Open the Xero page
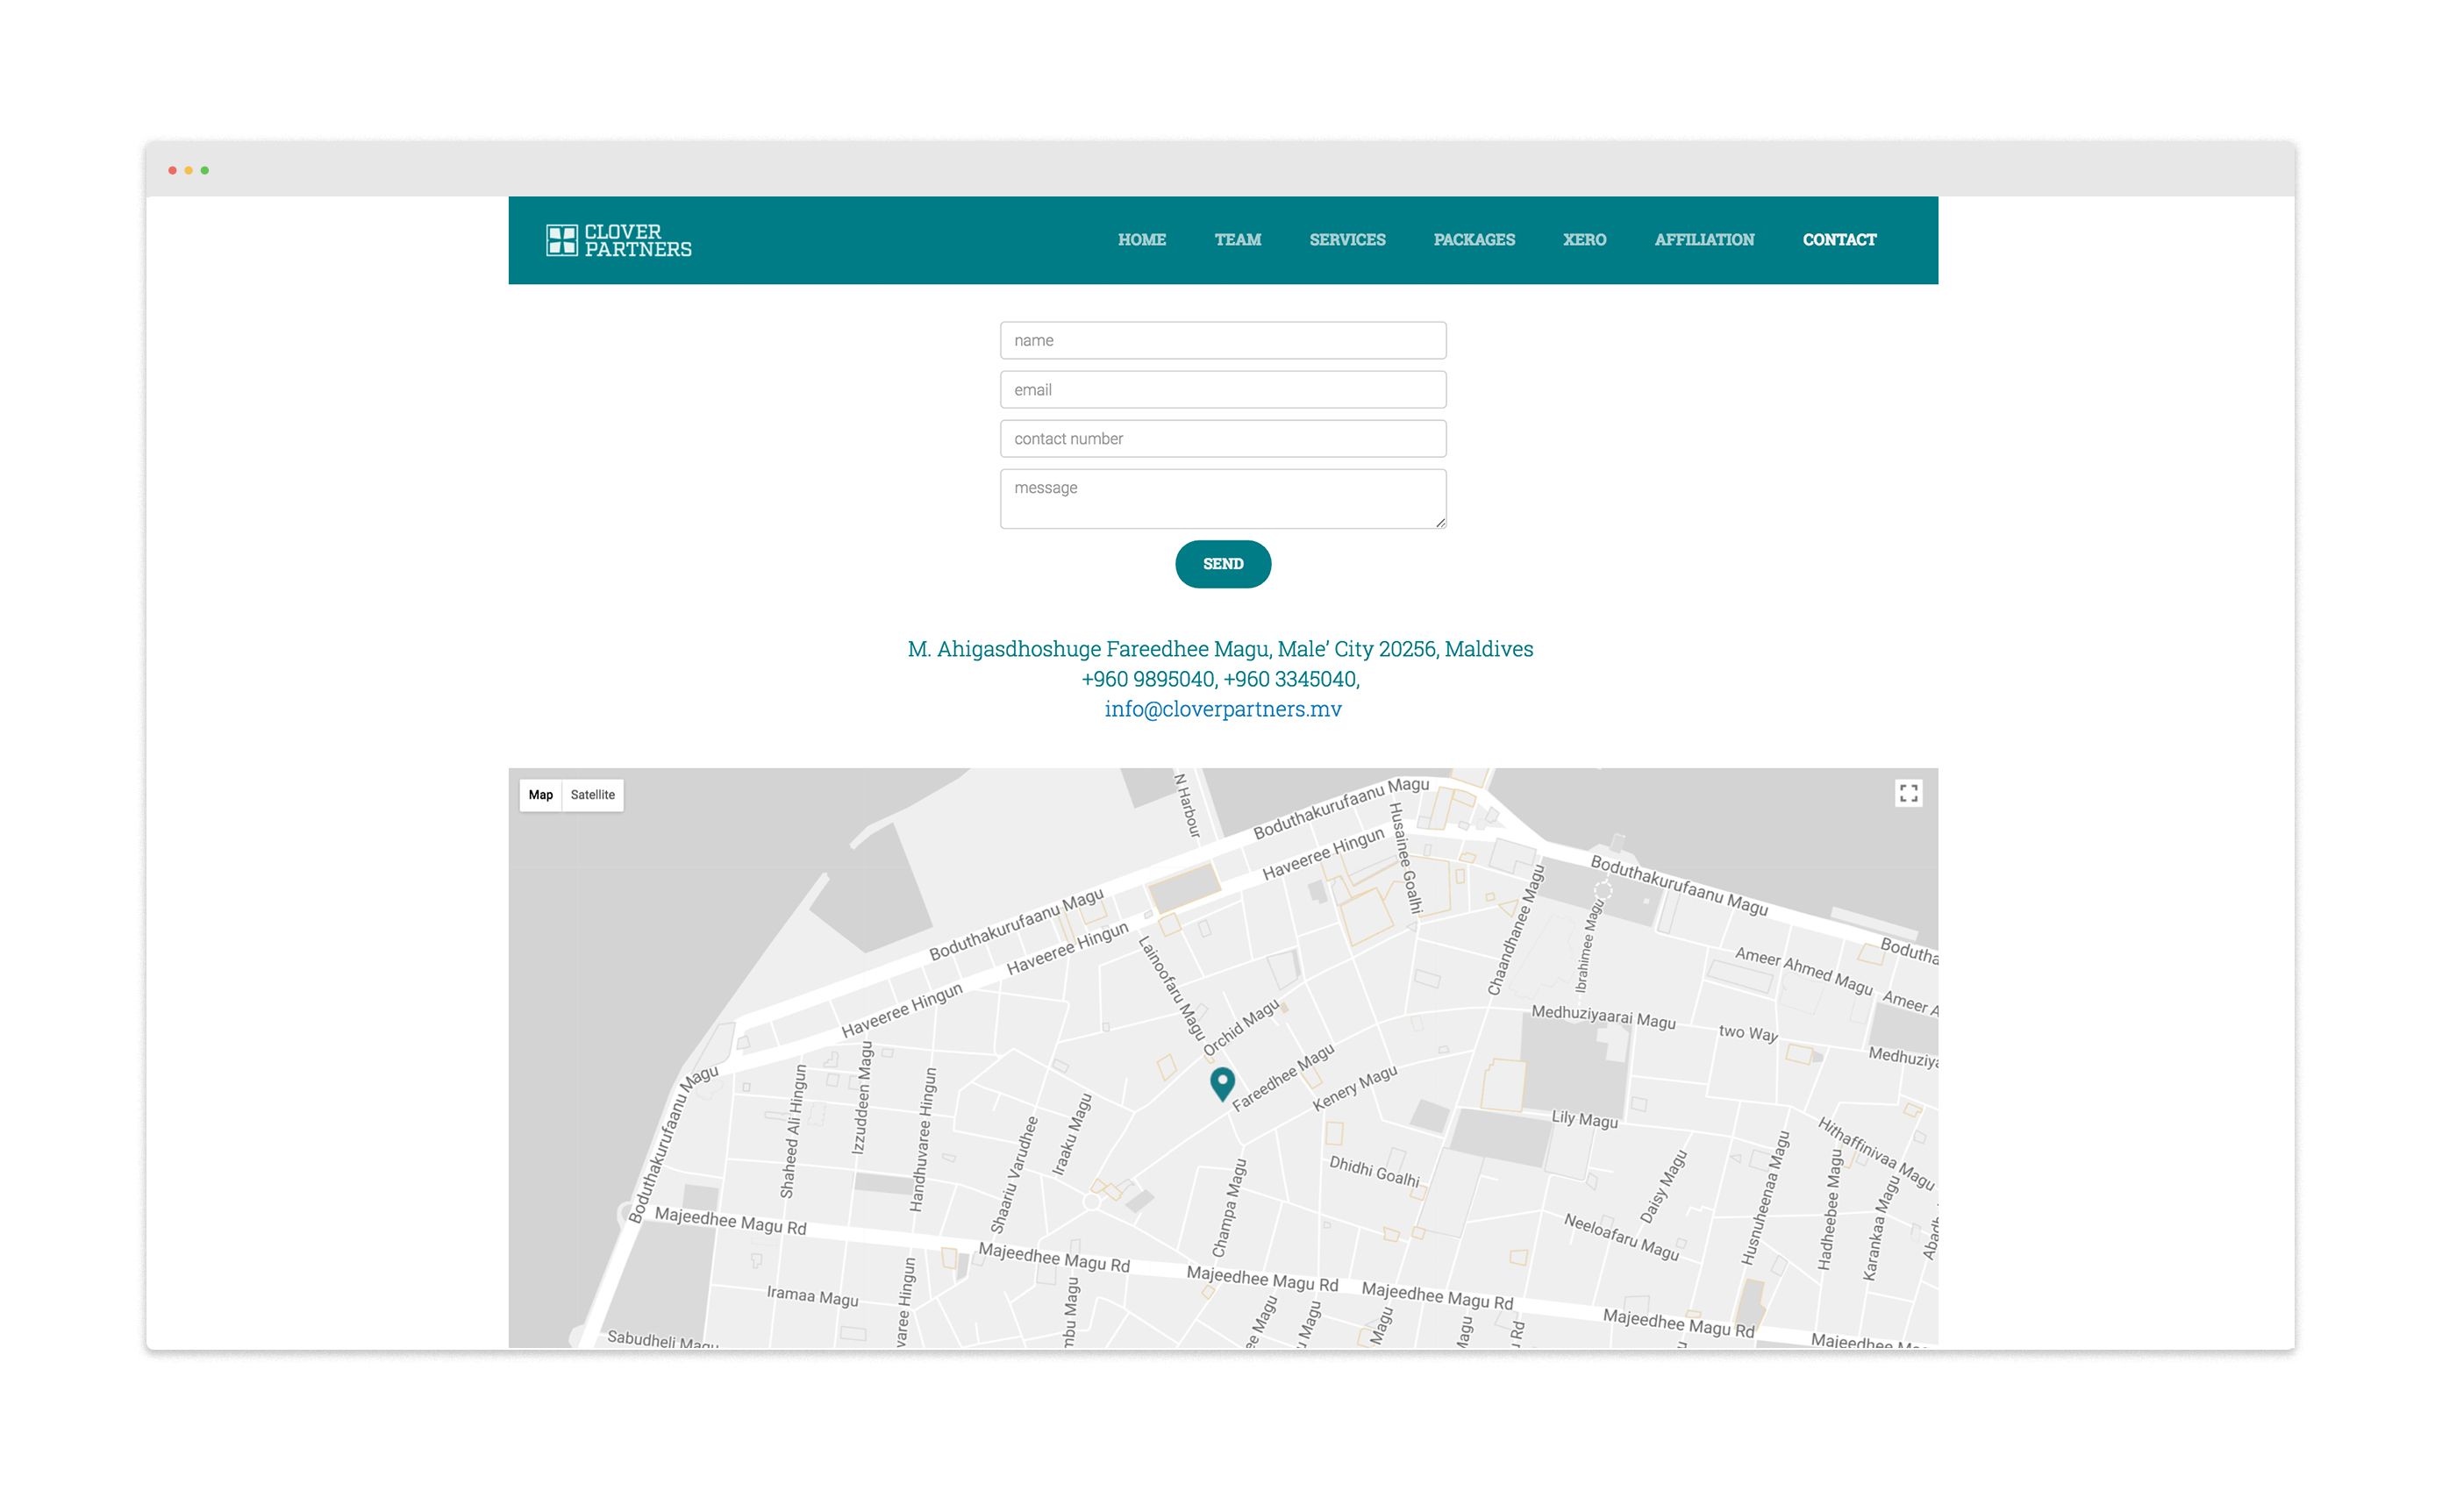The width and height of the screenshot is (2442, 1512). coord(1583,240)
